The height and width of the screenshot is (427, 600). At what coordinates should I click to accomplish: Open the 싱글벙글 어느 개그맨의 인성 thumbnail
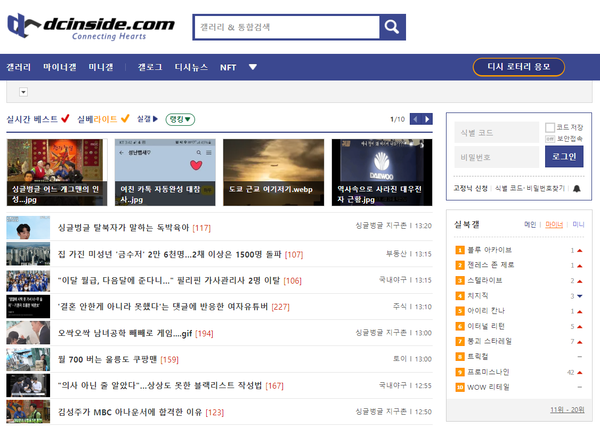pos(57,172)
